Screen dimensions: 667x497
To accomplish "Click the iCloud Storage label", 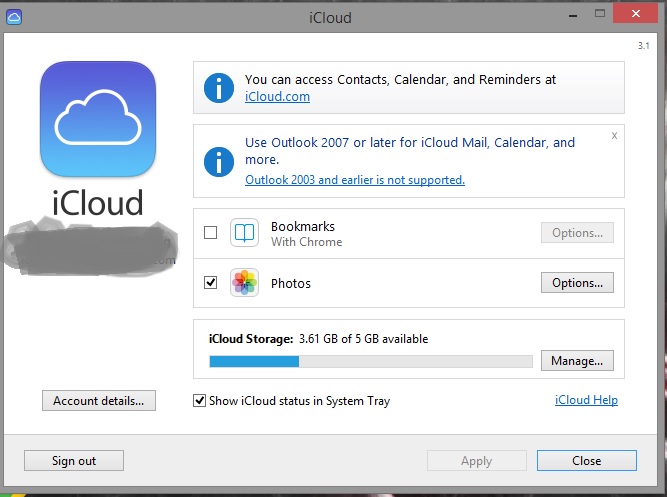I will coord(251,339).
